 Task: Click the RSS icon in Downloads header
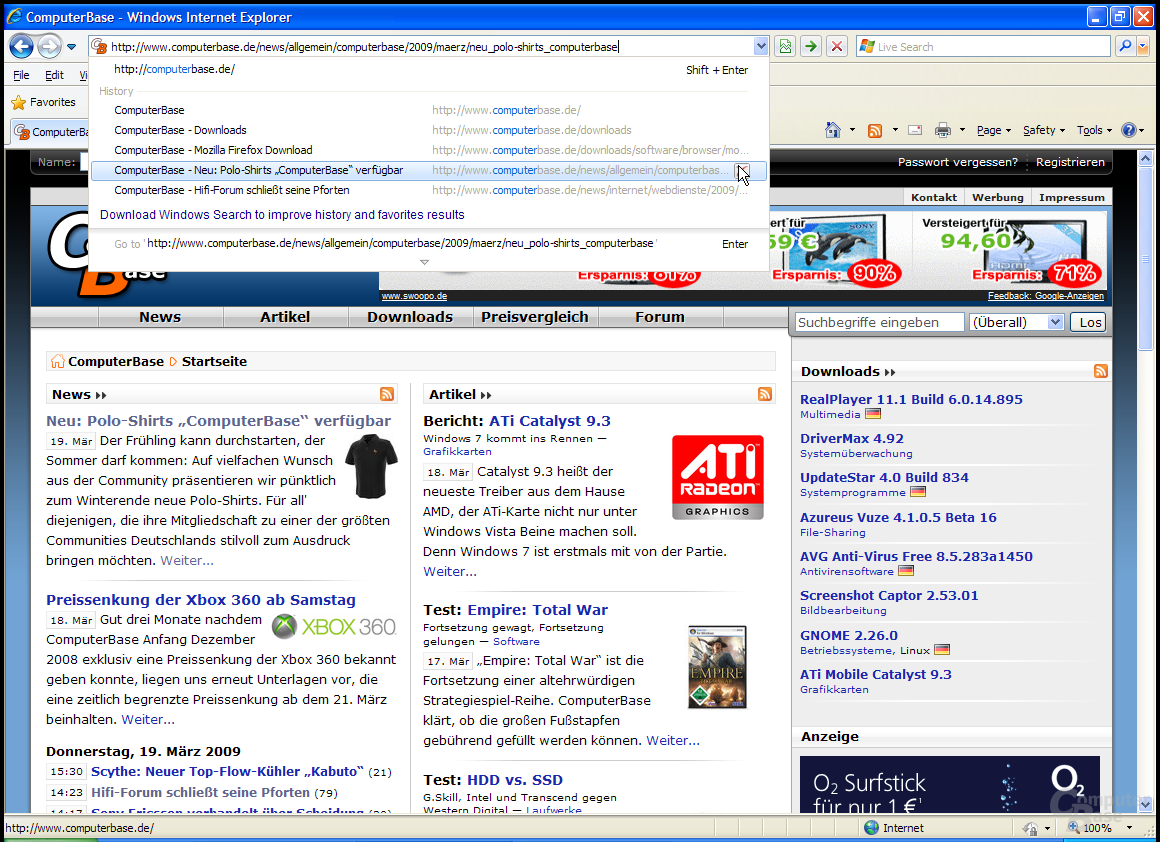(1101, 371)
